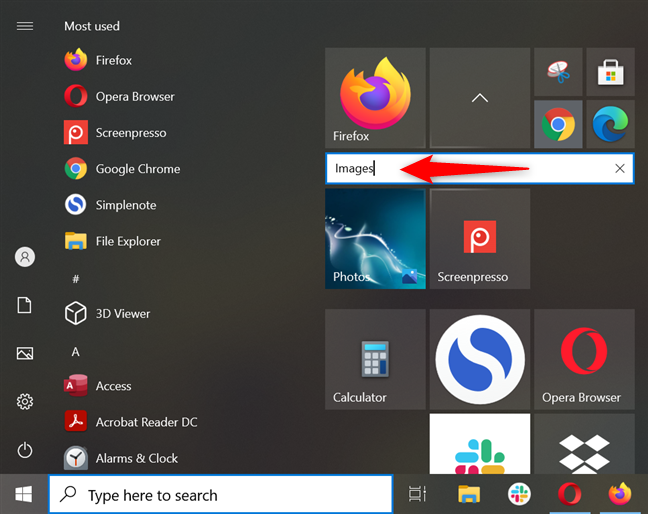Clear the Images group name field

(x=619, y=168)
